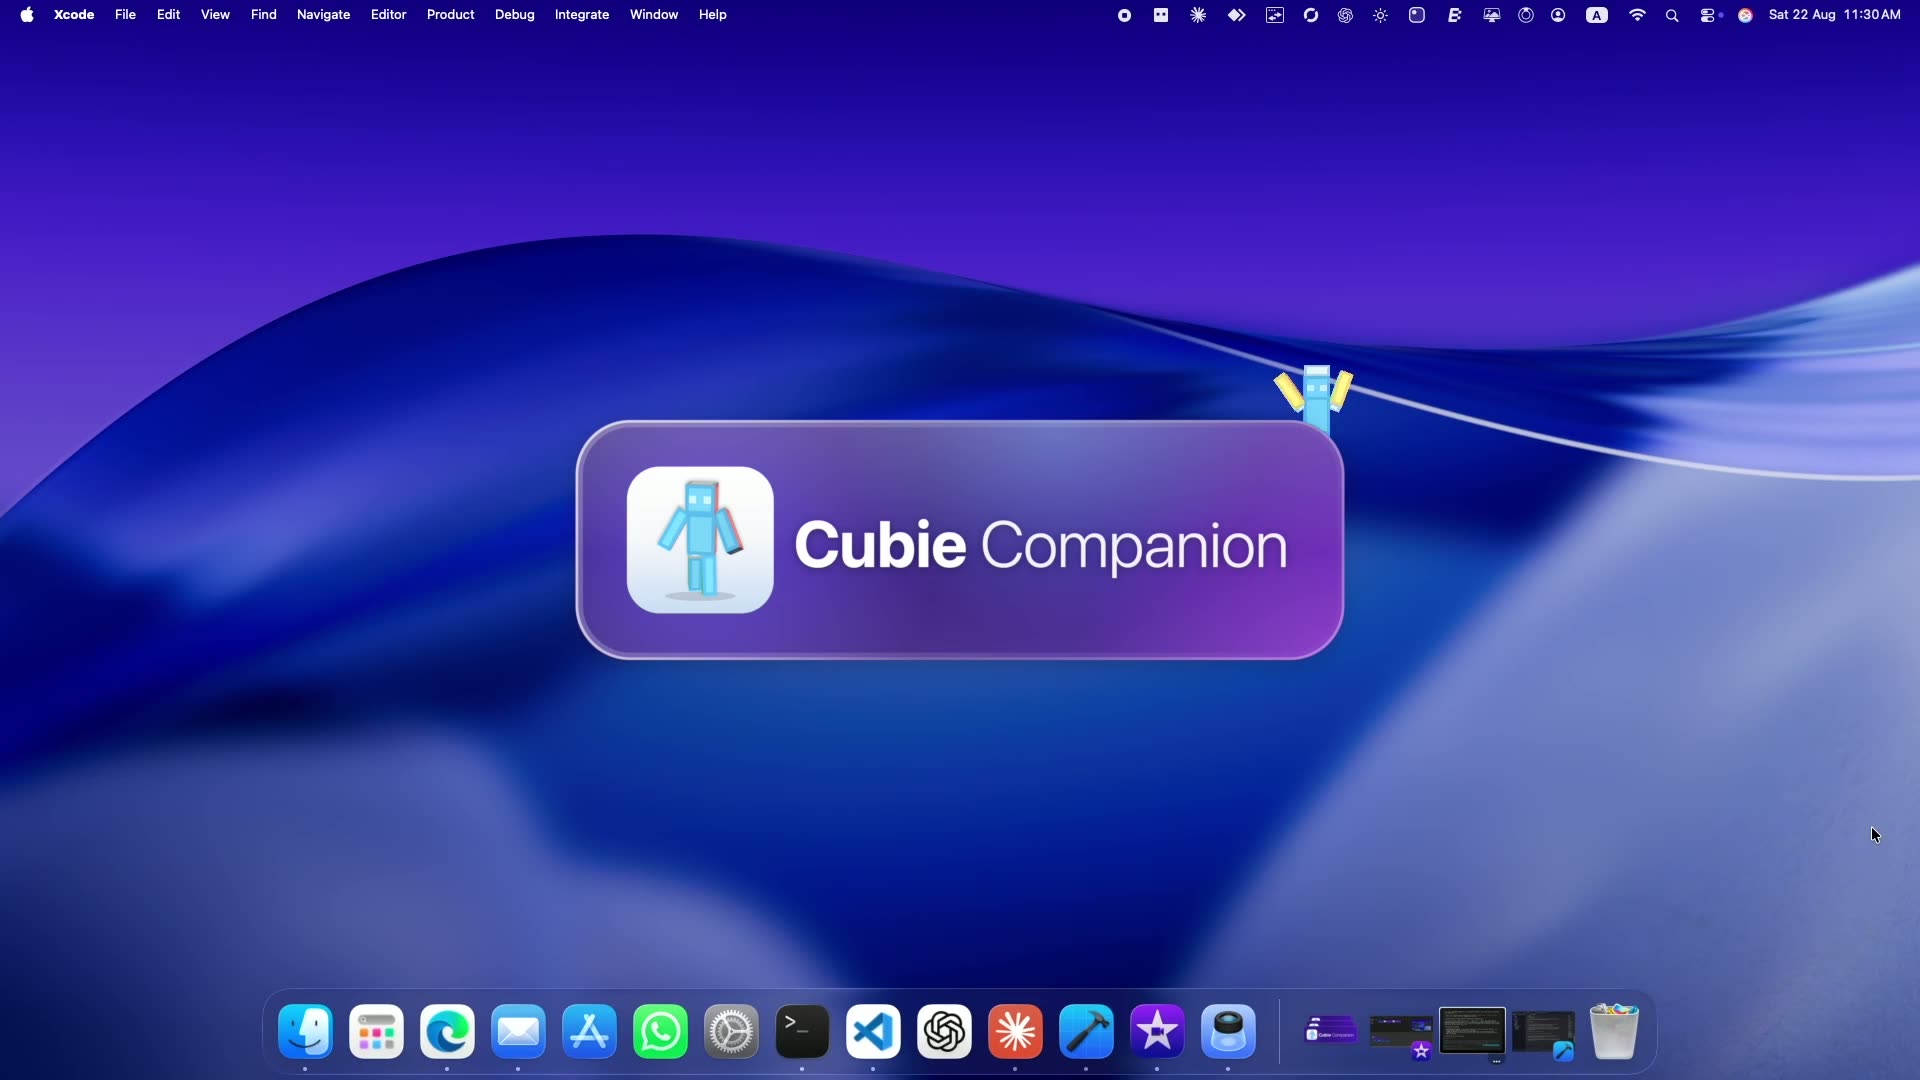Open the Product menu
This screenshot has width=1920, height=1080.
point(450,15)
